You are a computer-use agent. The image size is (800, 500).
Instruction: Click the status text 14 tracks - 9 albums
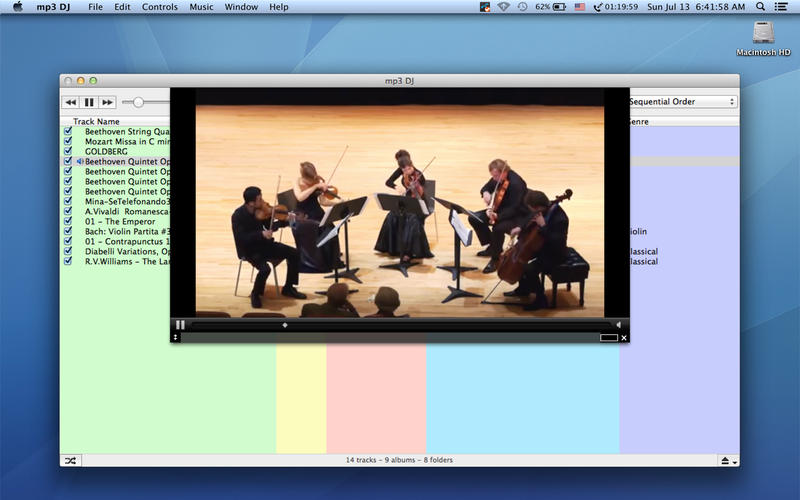(x=399, y=460)
